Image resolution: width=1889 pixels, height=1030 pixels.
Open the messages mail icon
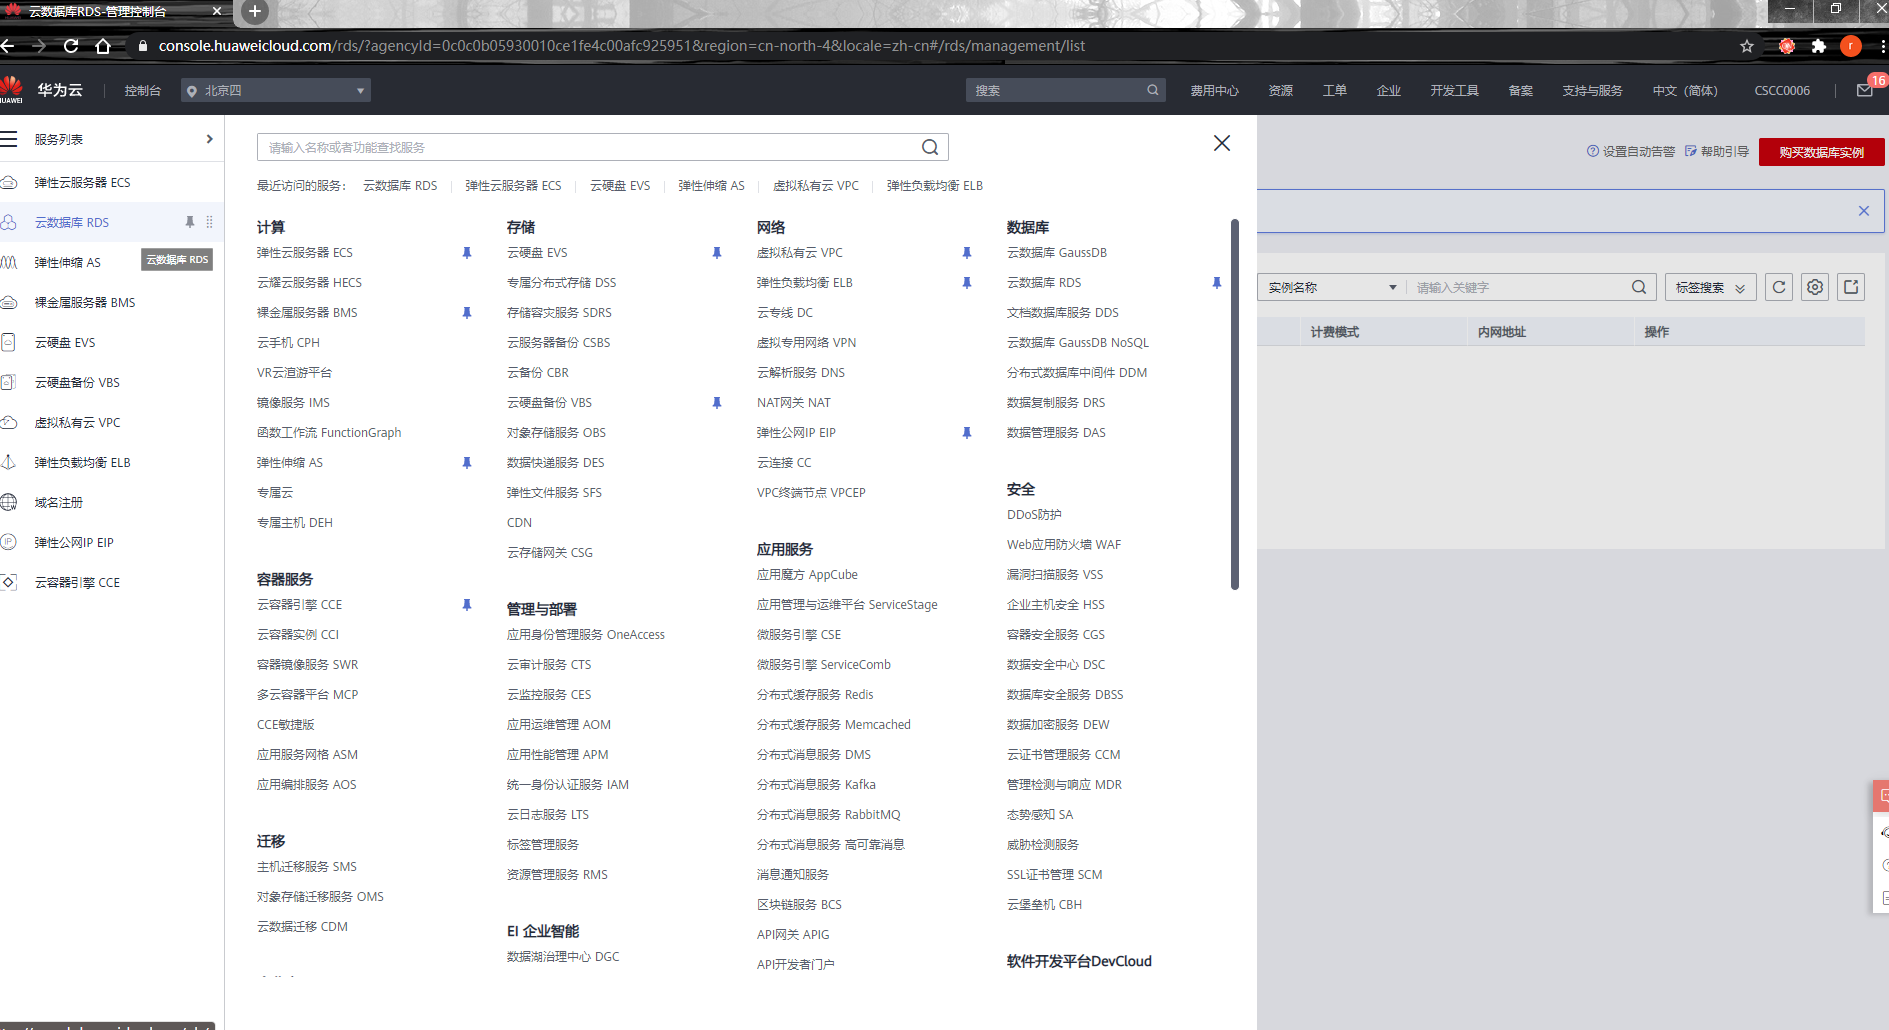1864,90
